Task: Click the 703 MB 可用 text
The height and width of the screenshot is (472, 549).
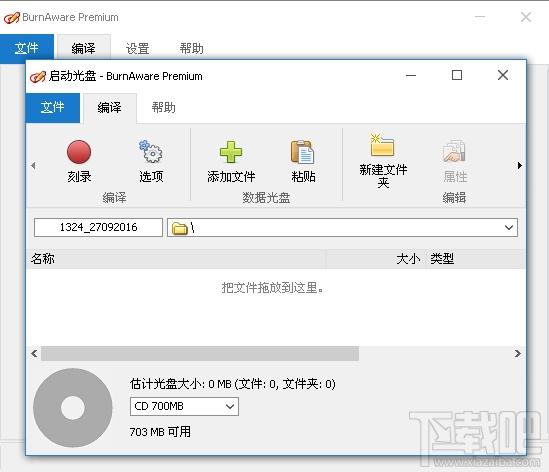Action: [x=160, y=432]
